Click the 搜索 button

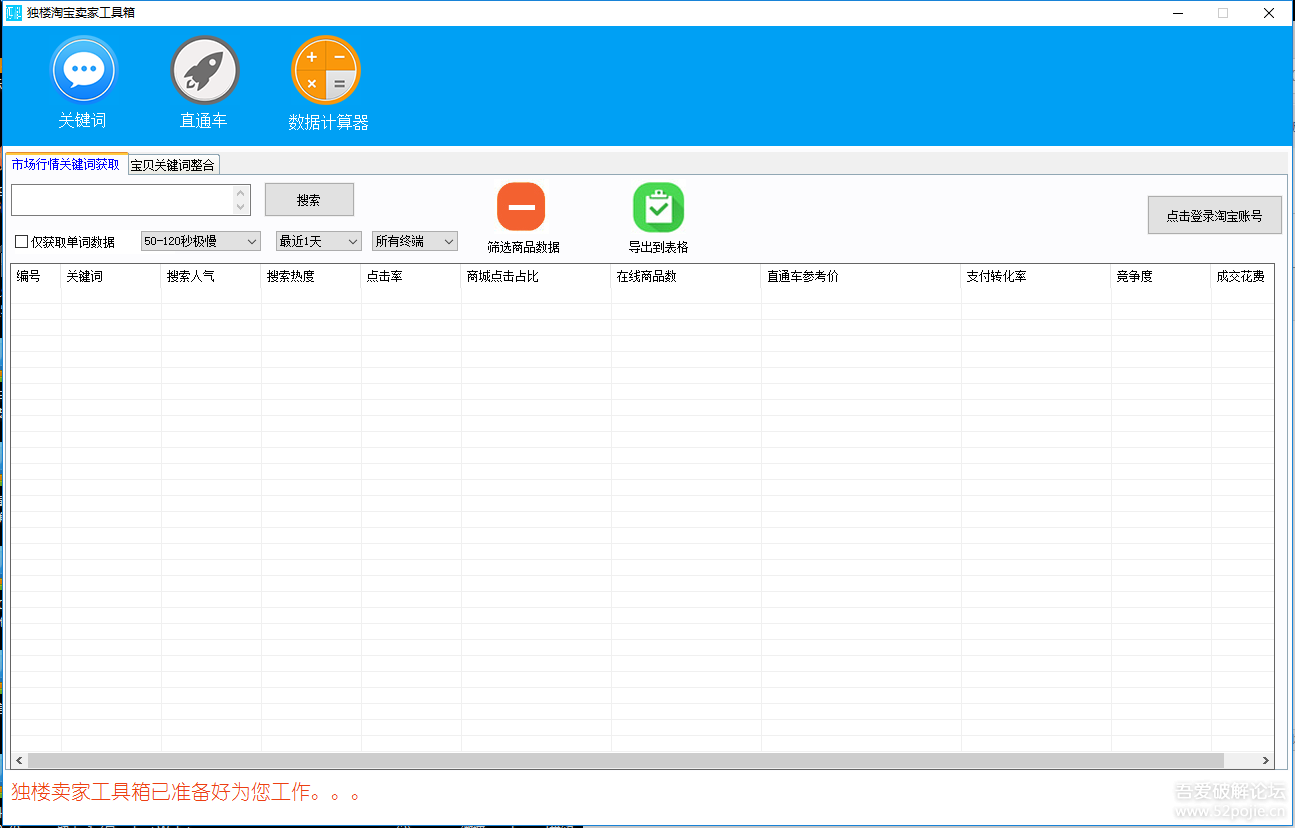point(309,200)
